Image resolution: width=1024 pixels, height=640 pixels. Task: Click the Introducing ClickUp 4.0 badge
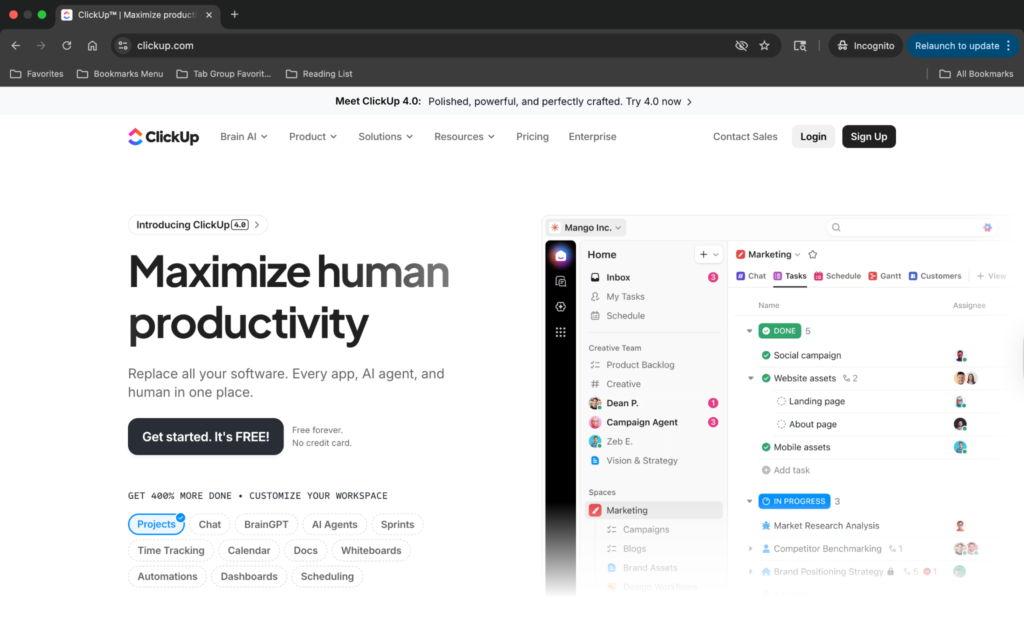click(x=198, y=225)
